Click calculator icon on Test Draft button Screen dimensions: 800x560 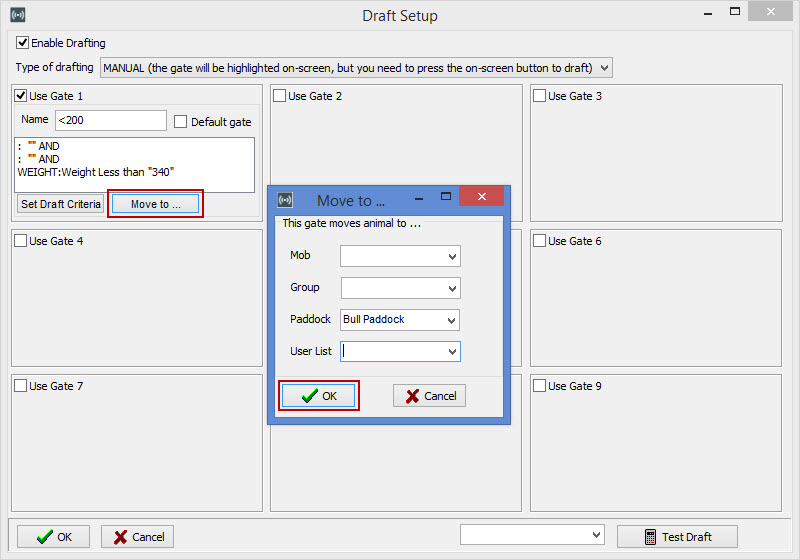coord(650,537)
